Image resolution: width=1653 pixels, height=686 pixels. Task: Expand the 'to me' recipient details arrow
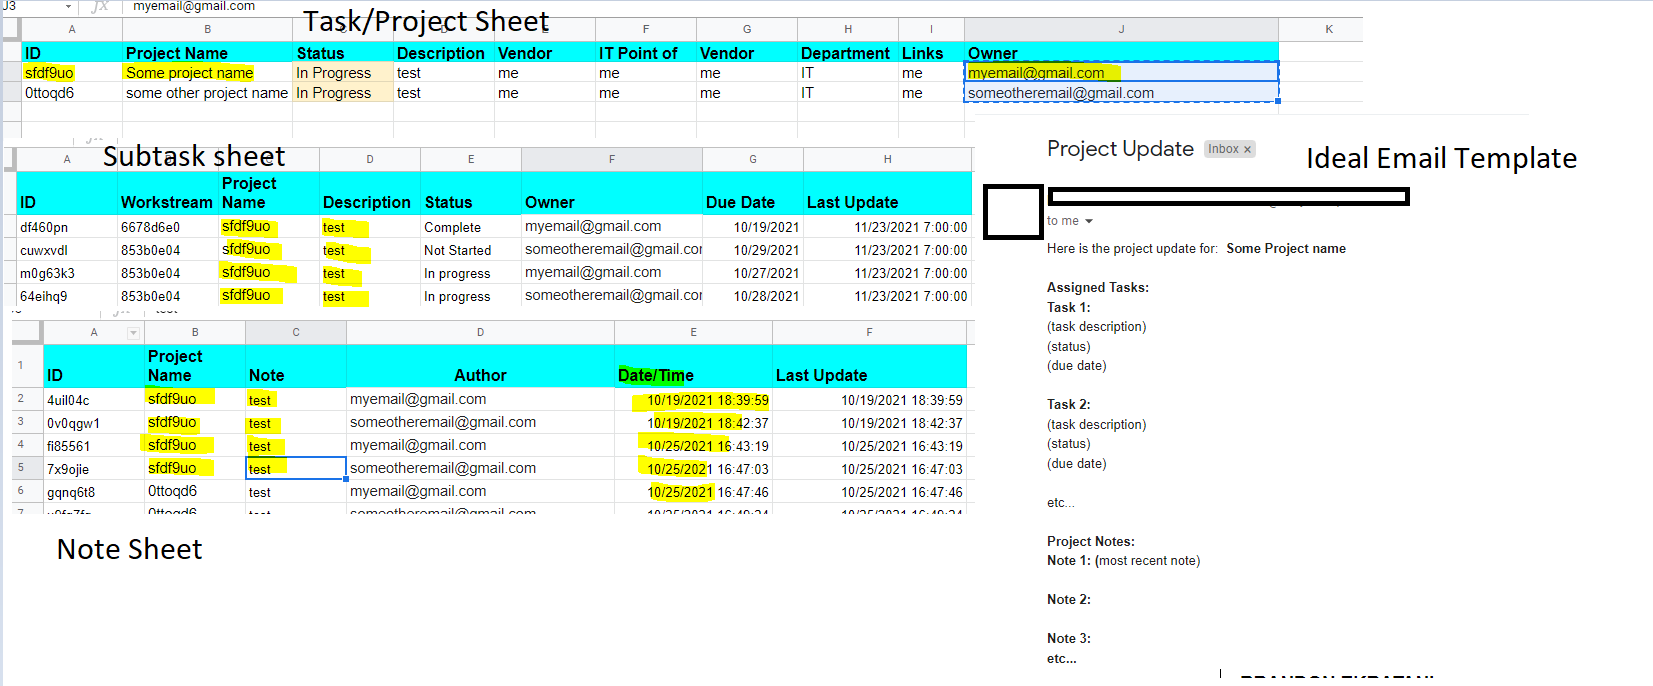pos(1089,221)
